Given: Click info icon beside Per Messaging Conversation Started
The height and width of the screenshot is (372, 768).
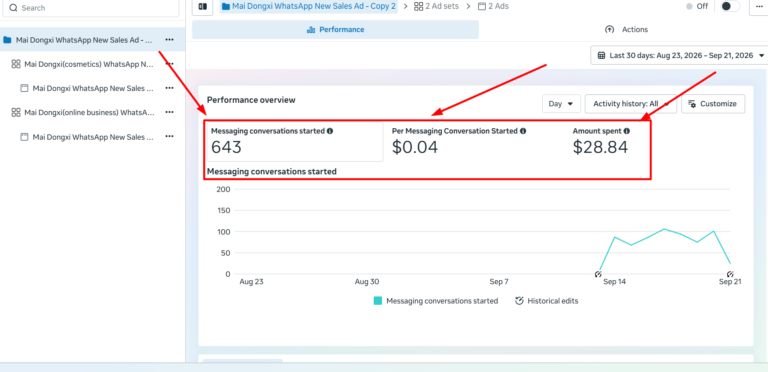Looking at the screenshot, I should pos(523,131).
